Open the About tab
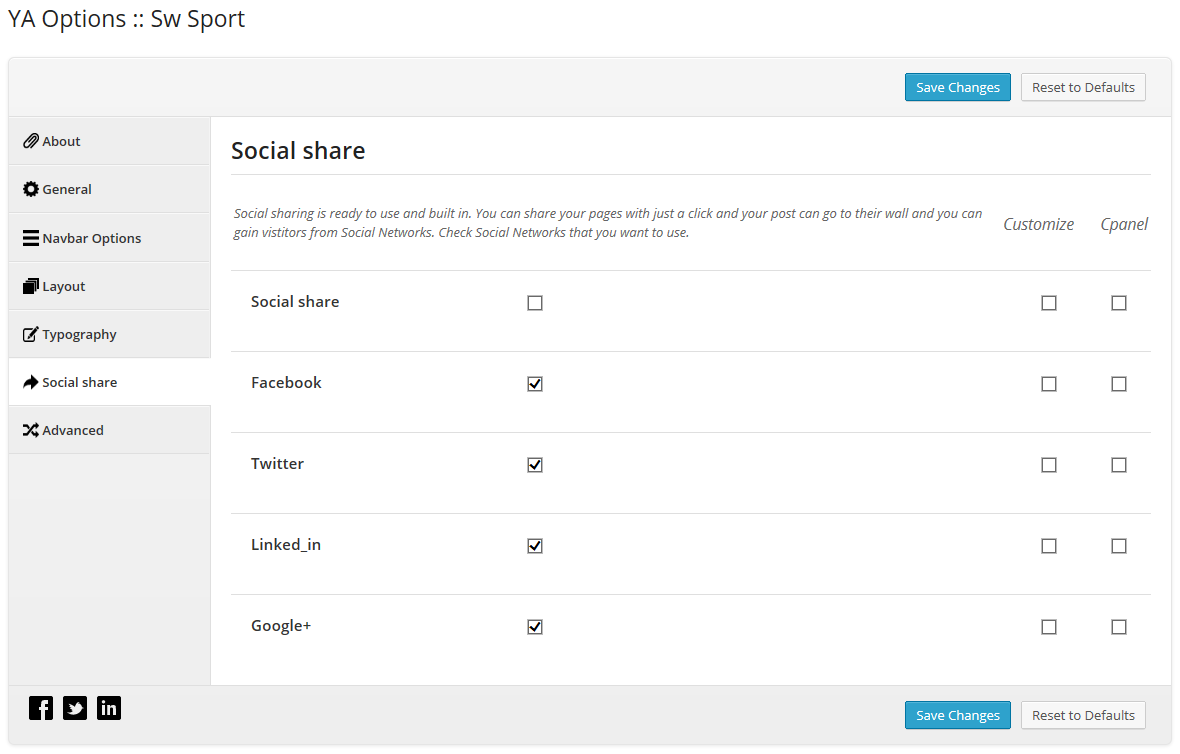This screenshot has width=1180, height=754. click(x=110, y=141)
